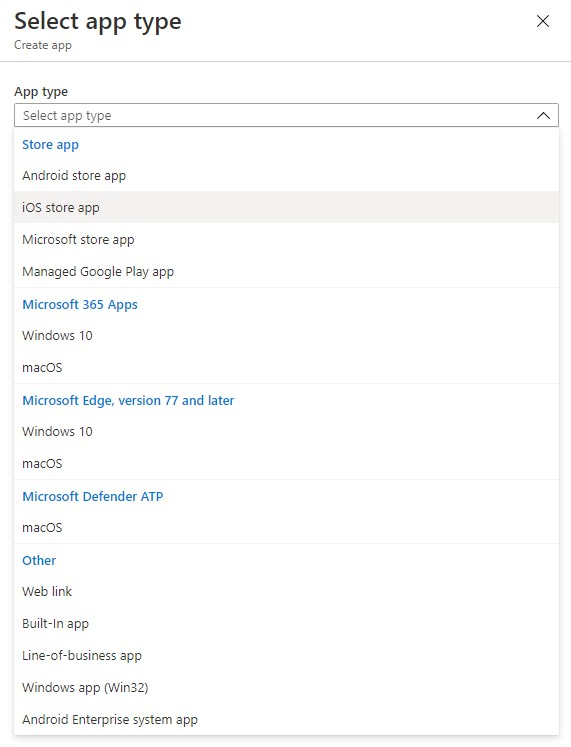This screenshot has width=571, height=747.
Task: Choose Android store app option
Action: tap(286, 176)
